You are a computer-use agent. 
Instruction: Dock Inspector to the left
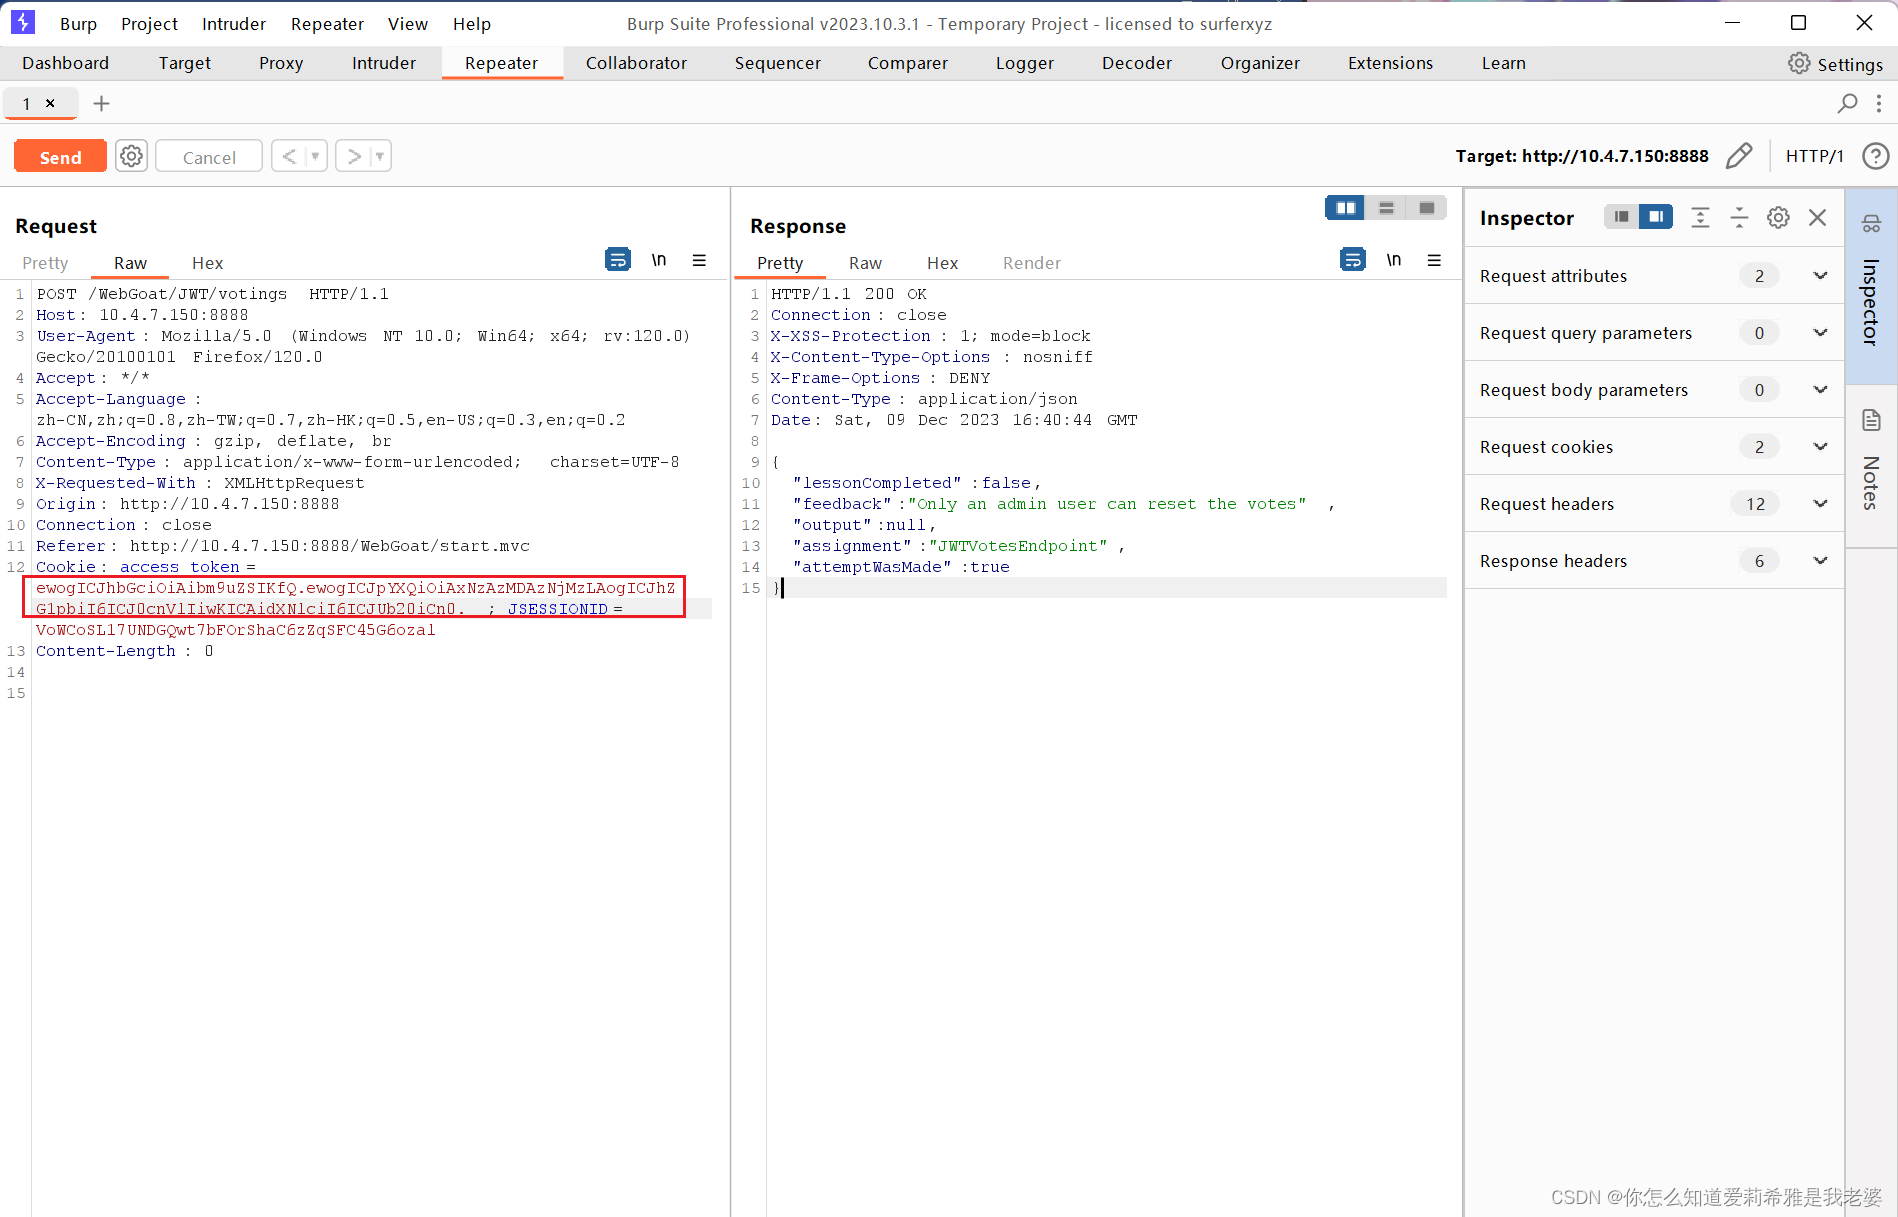(x=1621, y=217)
